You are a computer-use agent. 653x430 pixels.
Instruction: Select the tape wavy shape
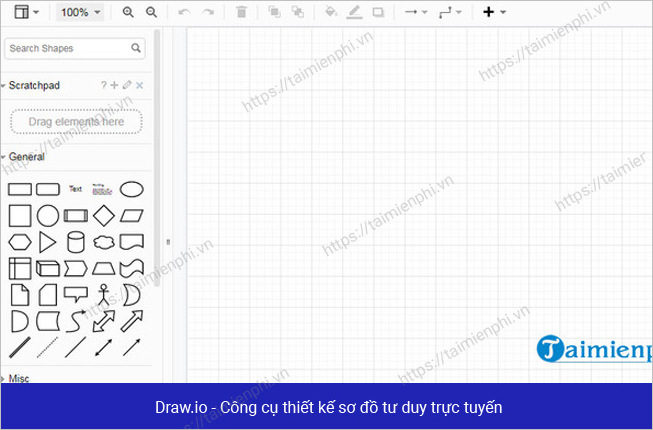click(132, 268)
